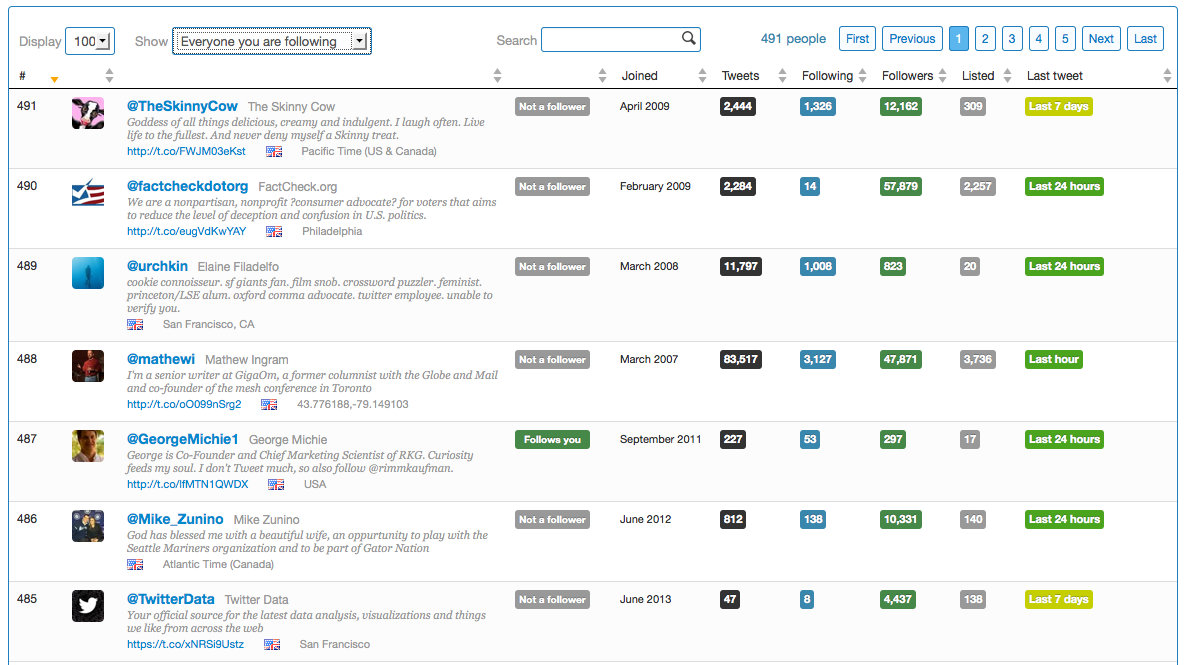The width and height of the screenshot is (1185, 665).
Task: Select page 2
Action: (985, 39)
